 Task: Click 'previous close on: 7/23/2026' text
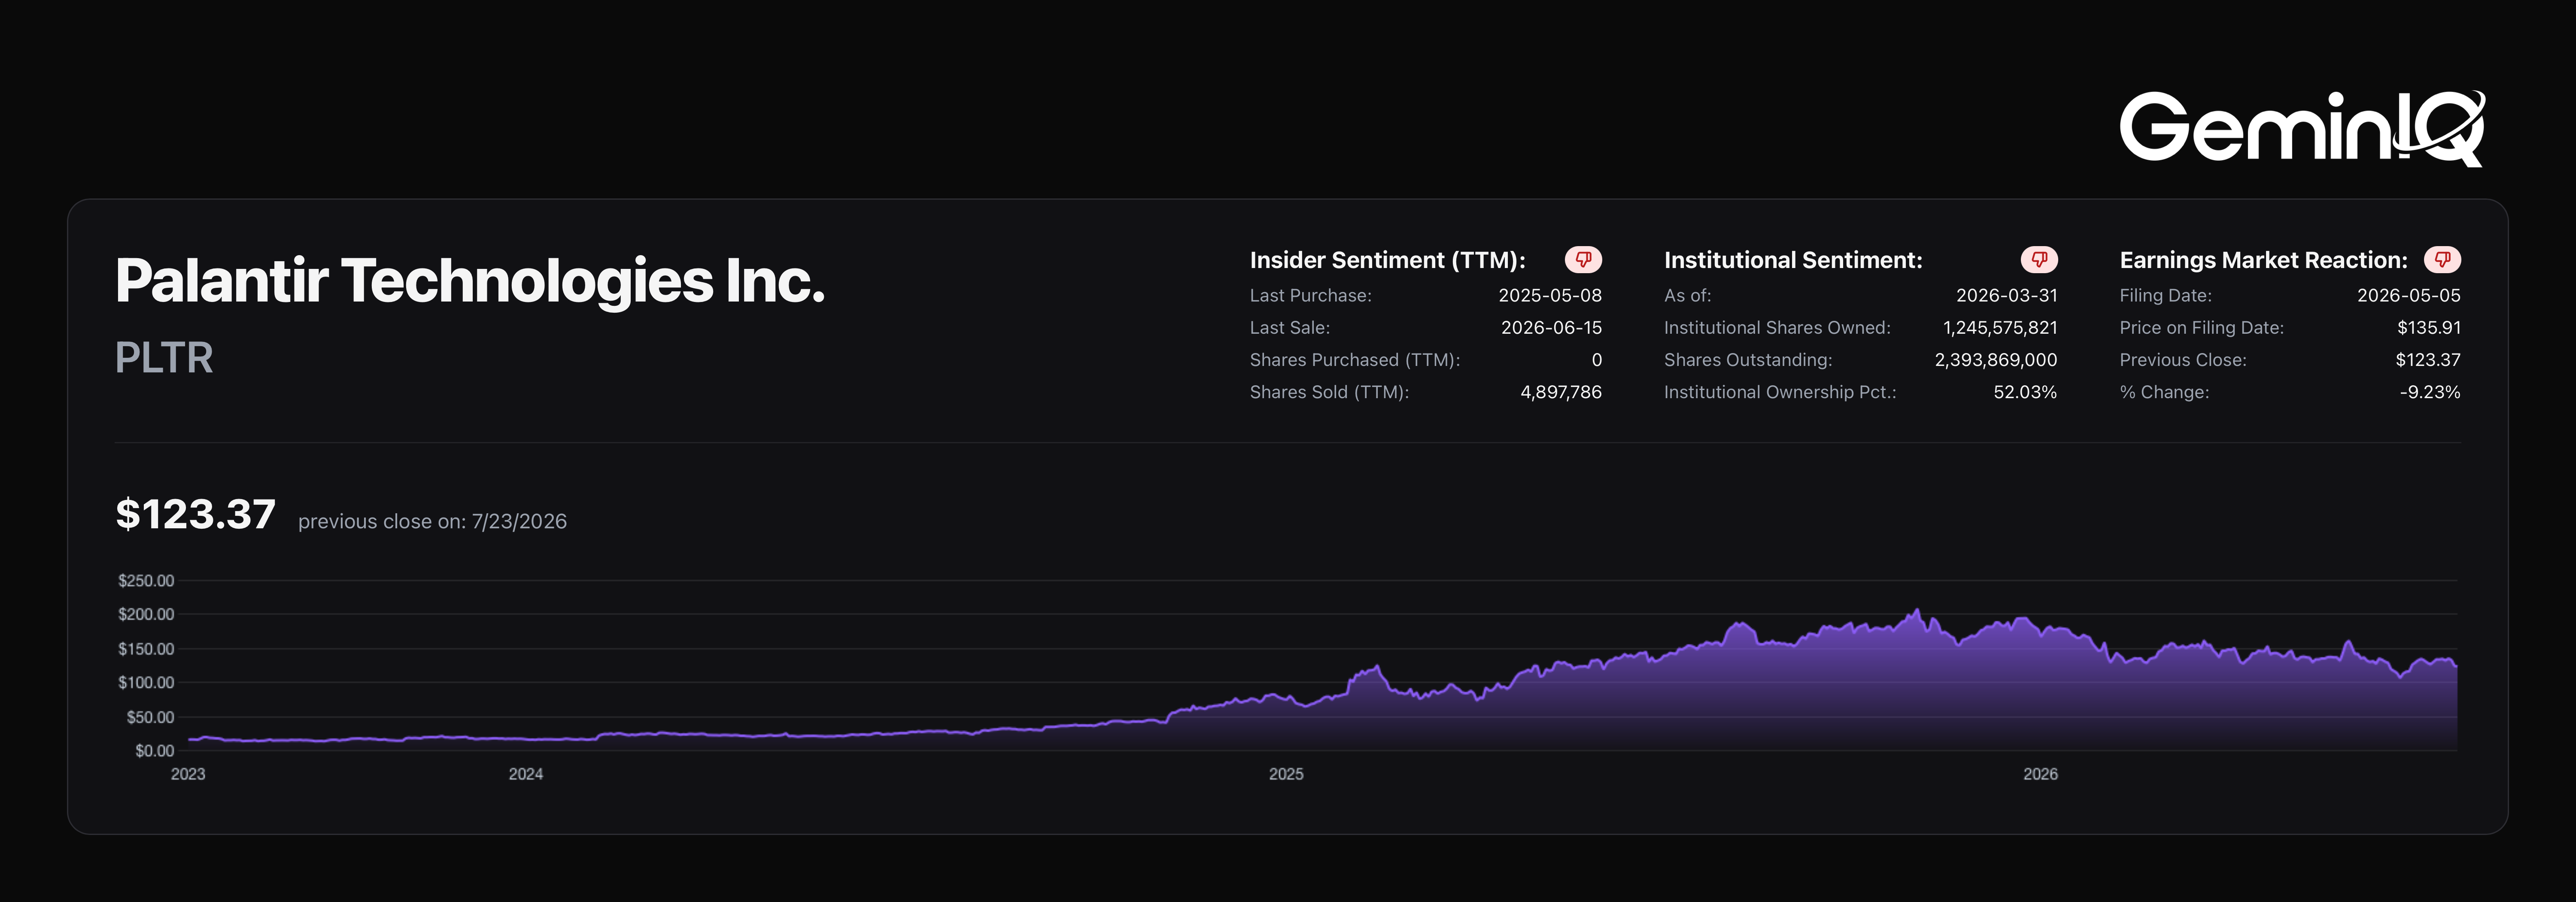(x=432, y=521)
